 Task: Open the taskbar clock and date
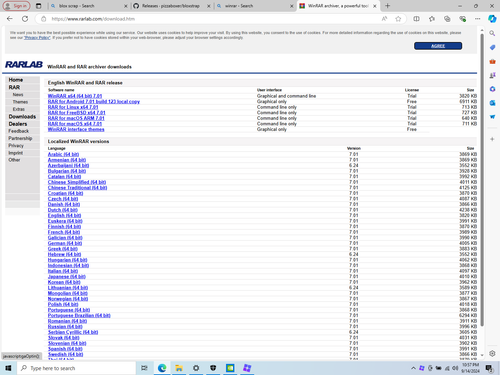coord(470,368)
